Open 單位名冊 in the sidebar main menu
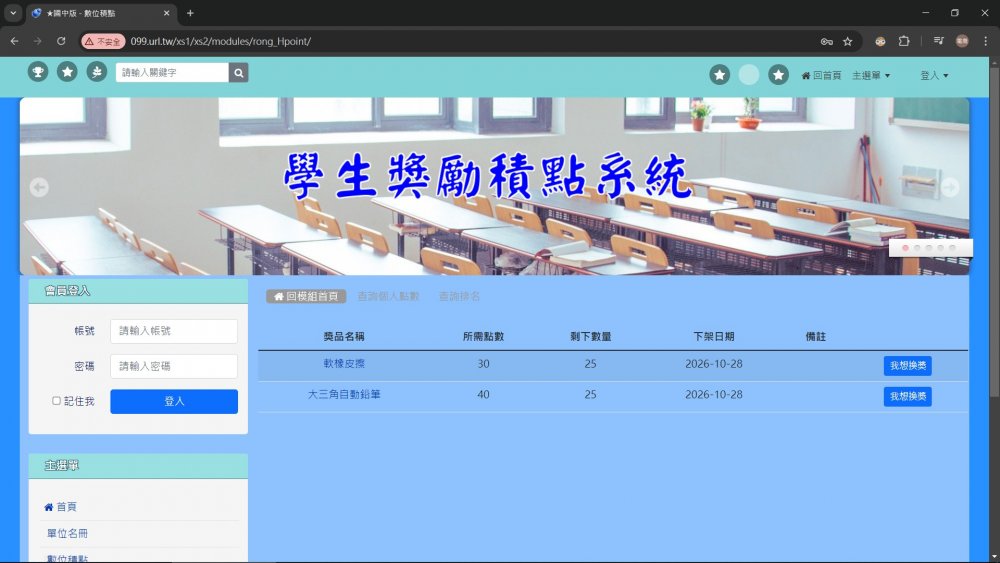This screenshot has height=563, width=1000. point(67,534)
